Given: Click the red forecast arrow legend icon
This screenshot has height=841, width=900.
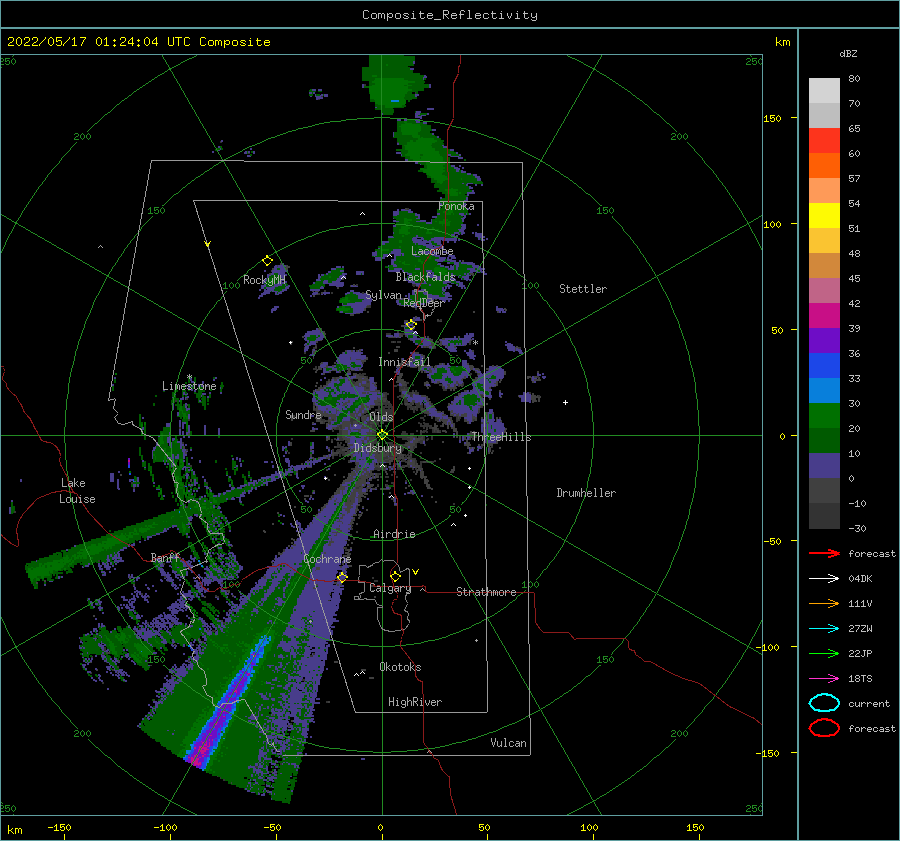Looking at the screenshot, I should click(x=824, y=553).
